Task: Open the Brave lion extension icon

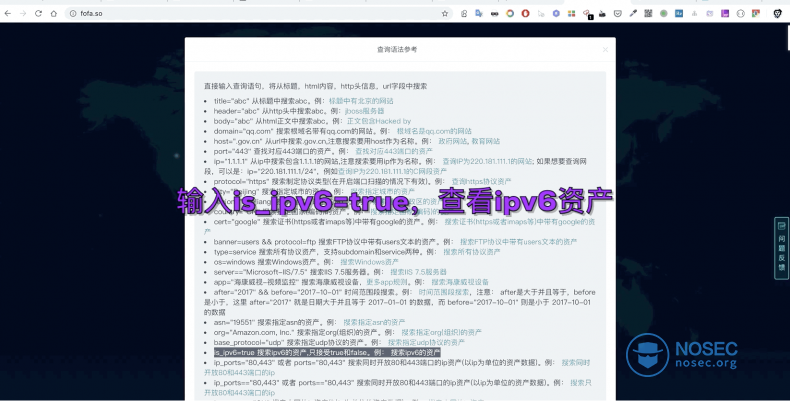Action: tap(778, 14)
